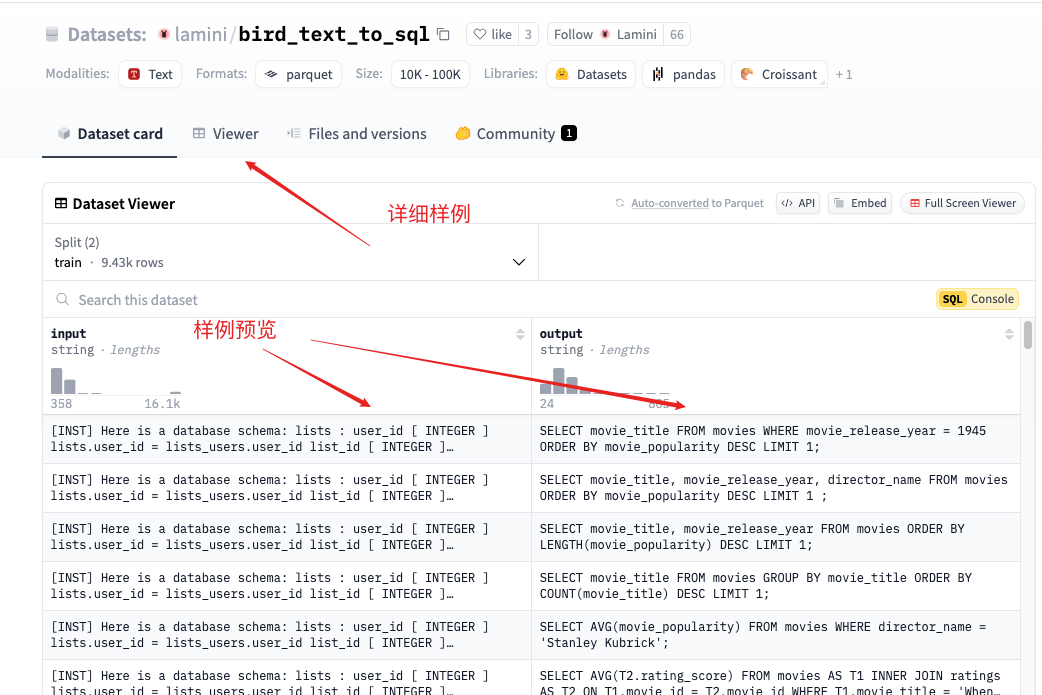Show the +1 additional libraries

pyautogui.click(x=844, y=74)
